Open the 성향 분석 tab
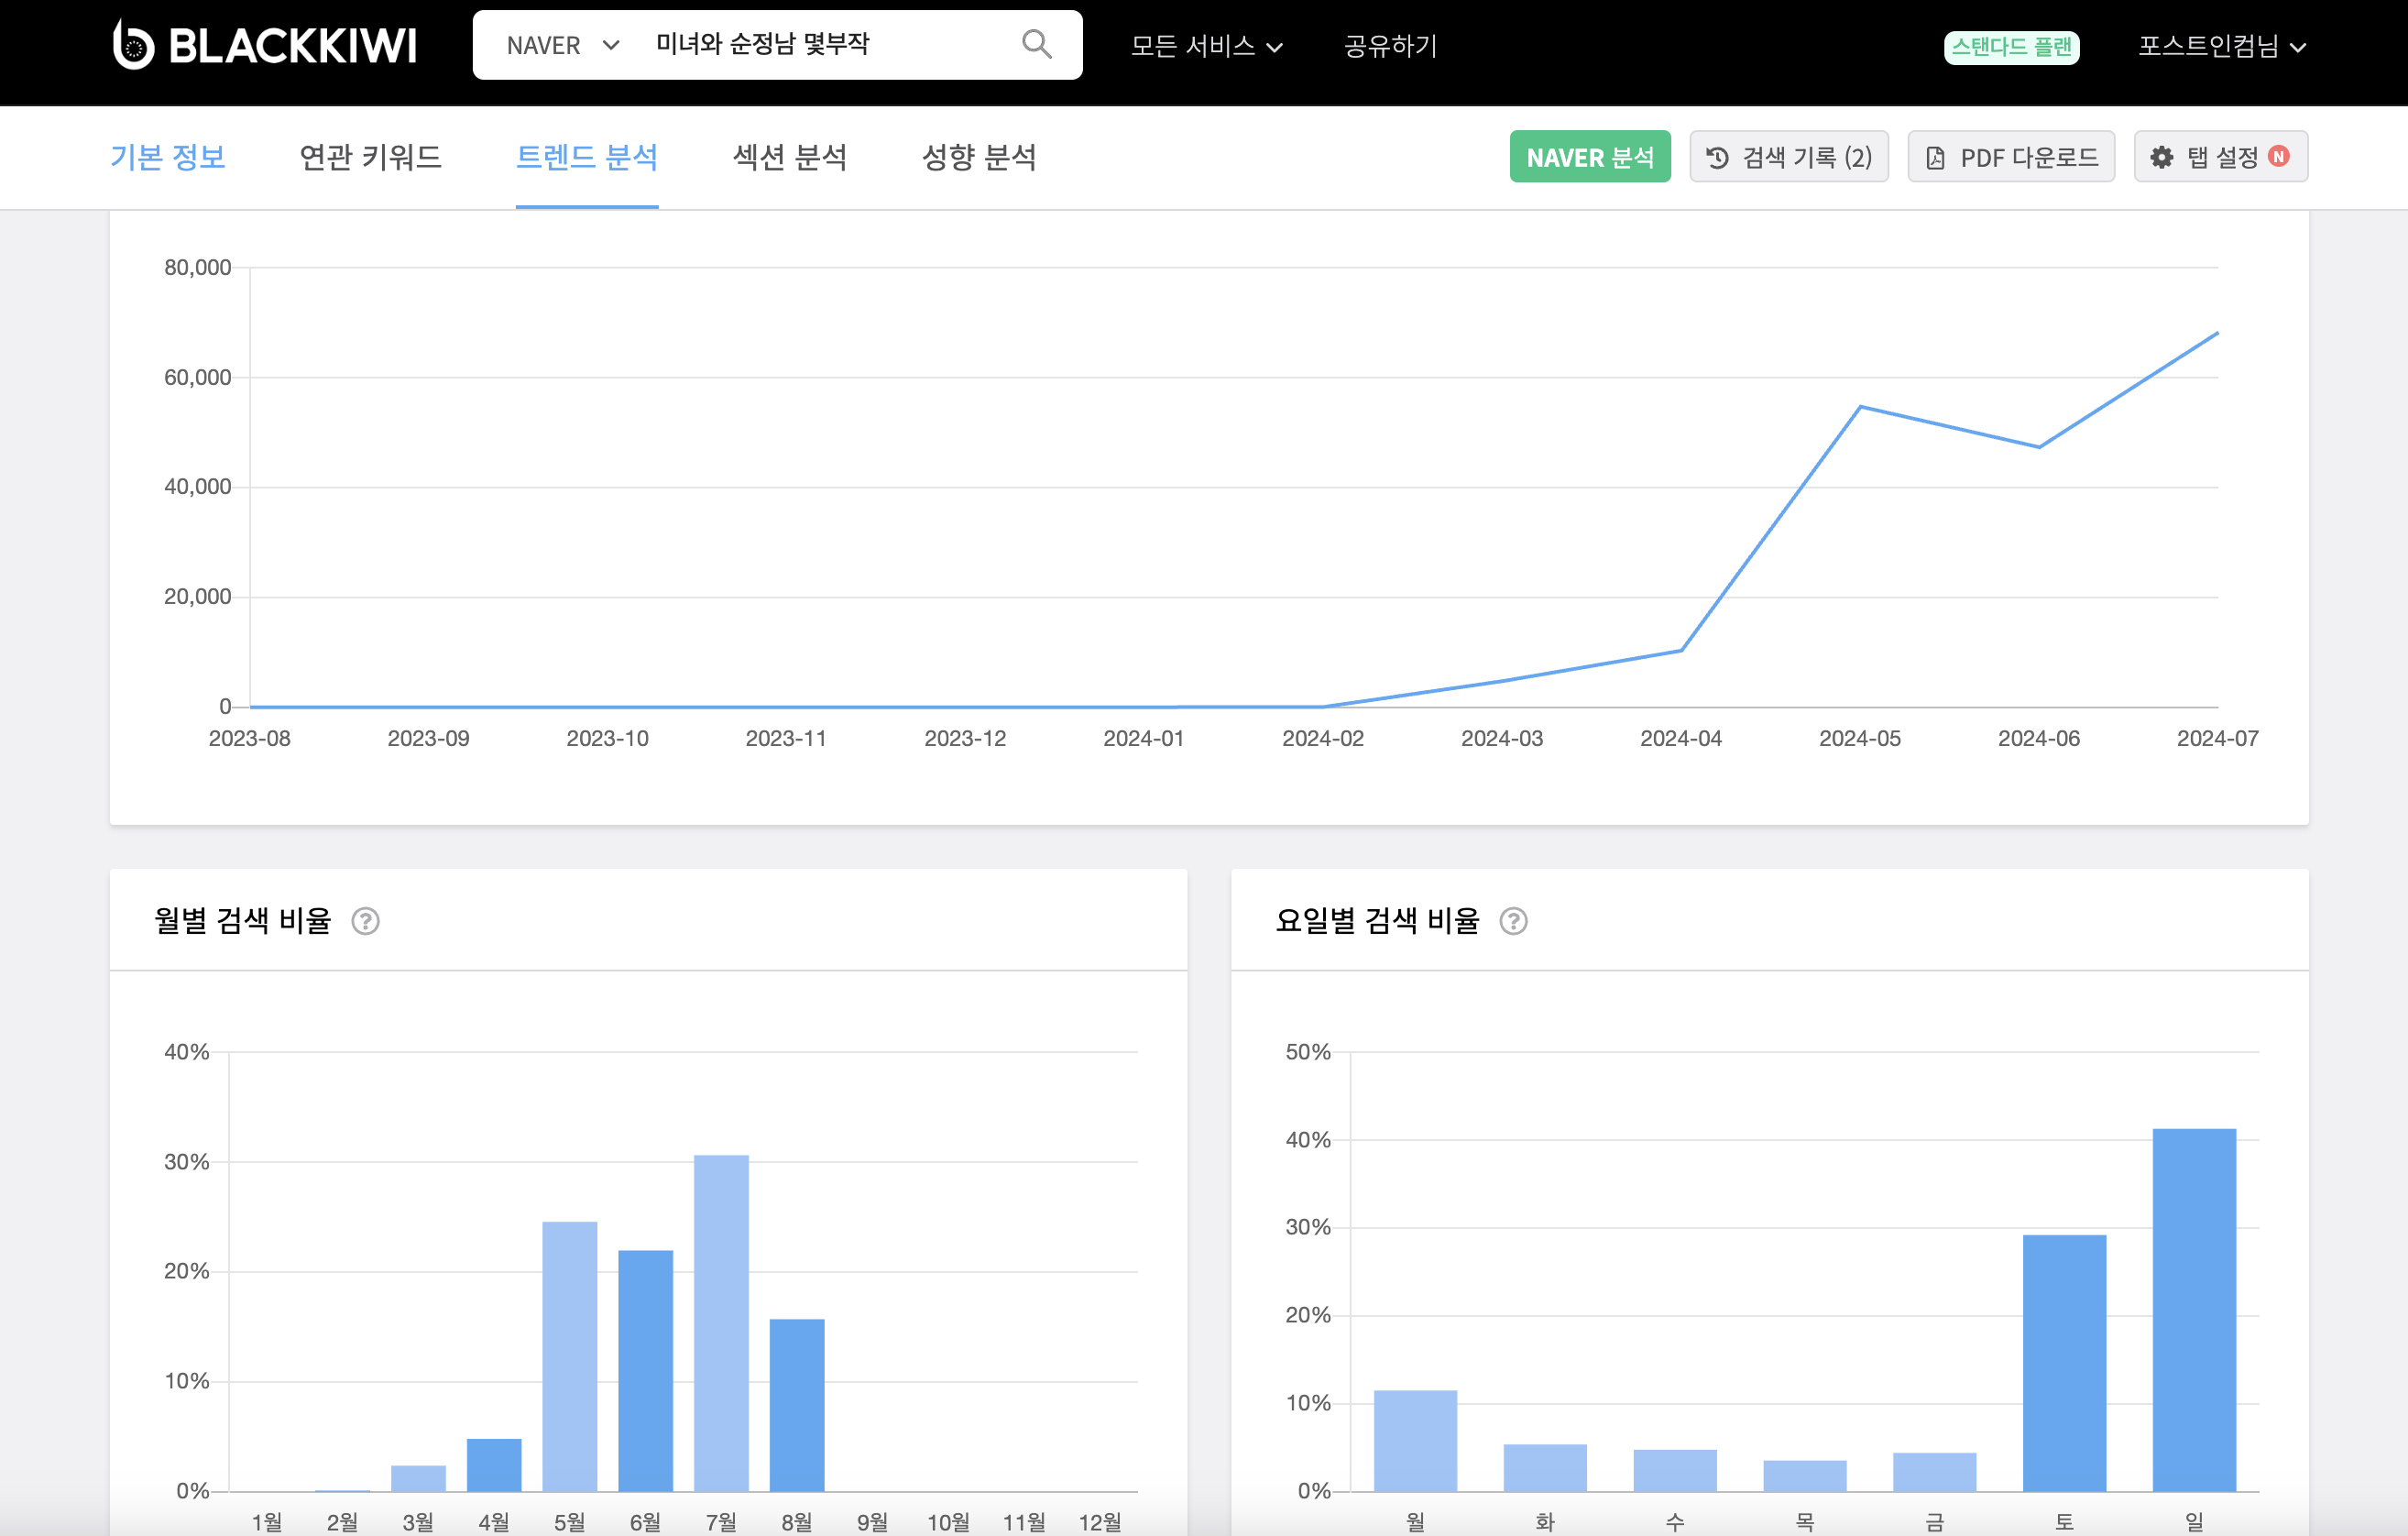The image size is (2408, 1536). pos(978,157)
